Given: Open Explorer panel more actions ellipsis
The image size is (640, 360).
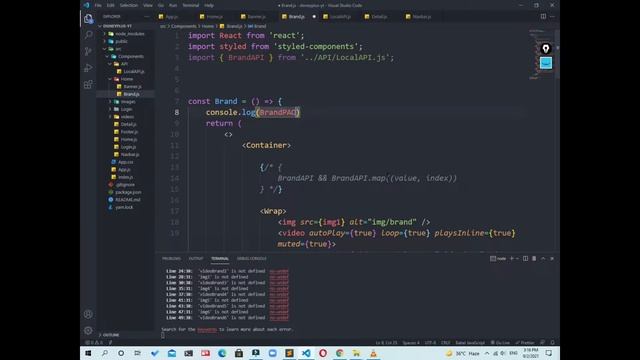Looking at the screenshot, I should tap(147, 16).
